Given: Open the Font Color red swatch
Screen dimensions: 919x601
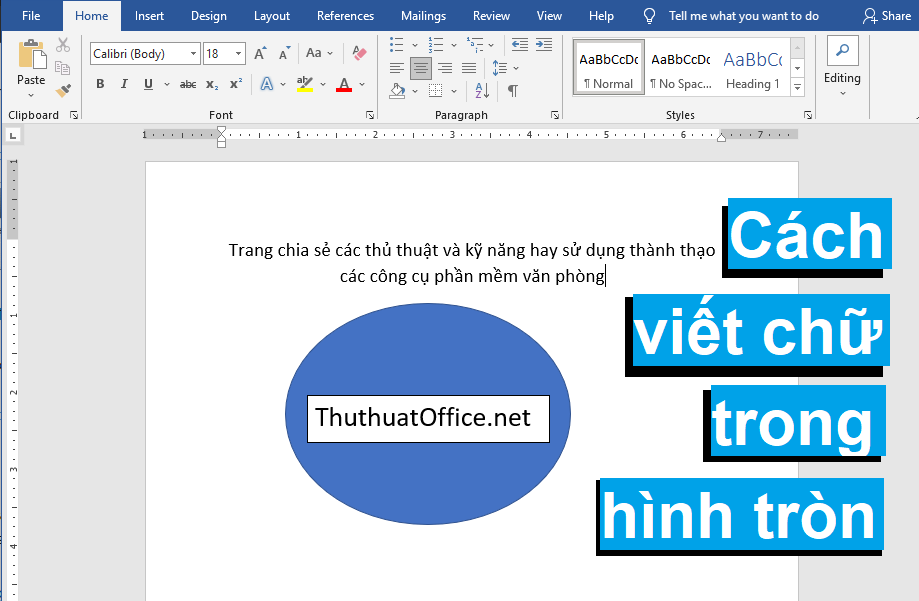Looking at the screenshot, I should pyautogui.click(x=345, y=84).
